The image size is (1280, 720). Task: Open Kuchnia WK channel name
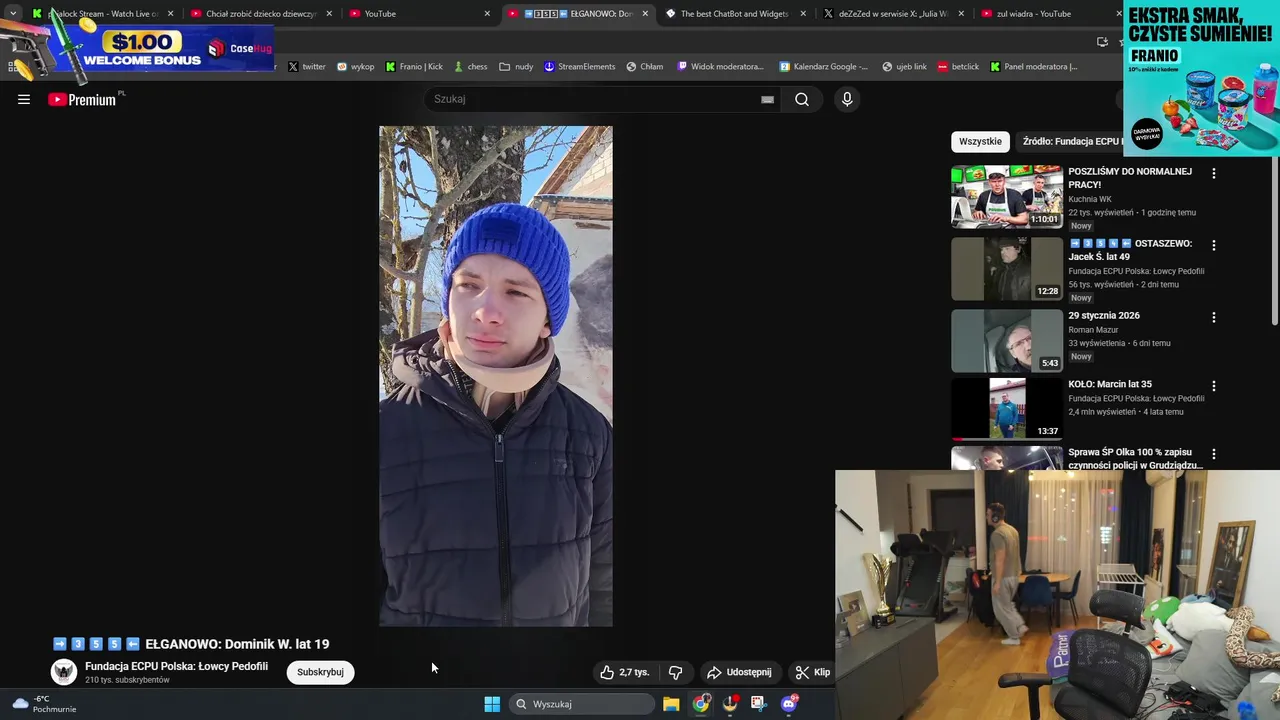point(1090,199)
